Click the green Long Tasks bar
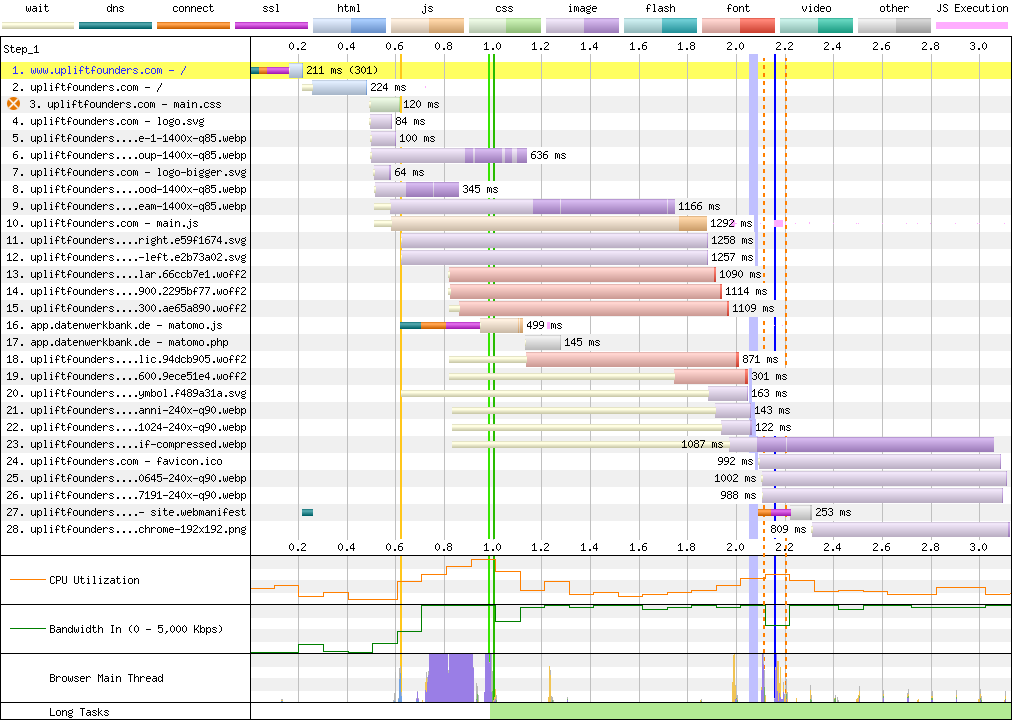This screenshot has height=720, width=1012. 751,712
